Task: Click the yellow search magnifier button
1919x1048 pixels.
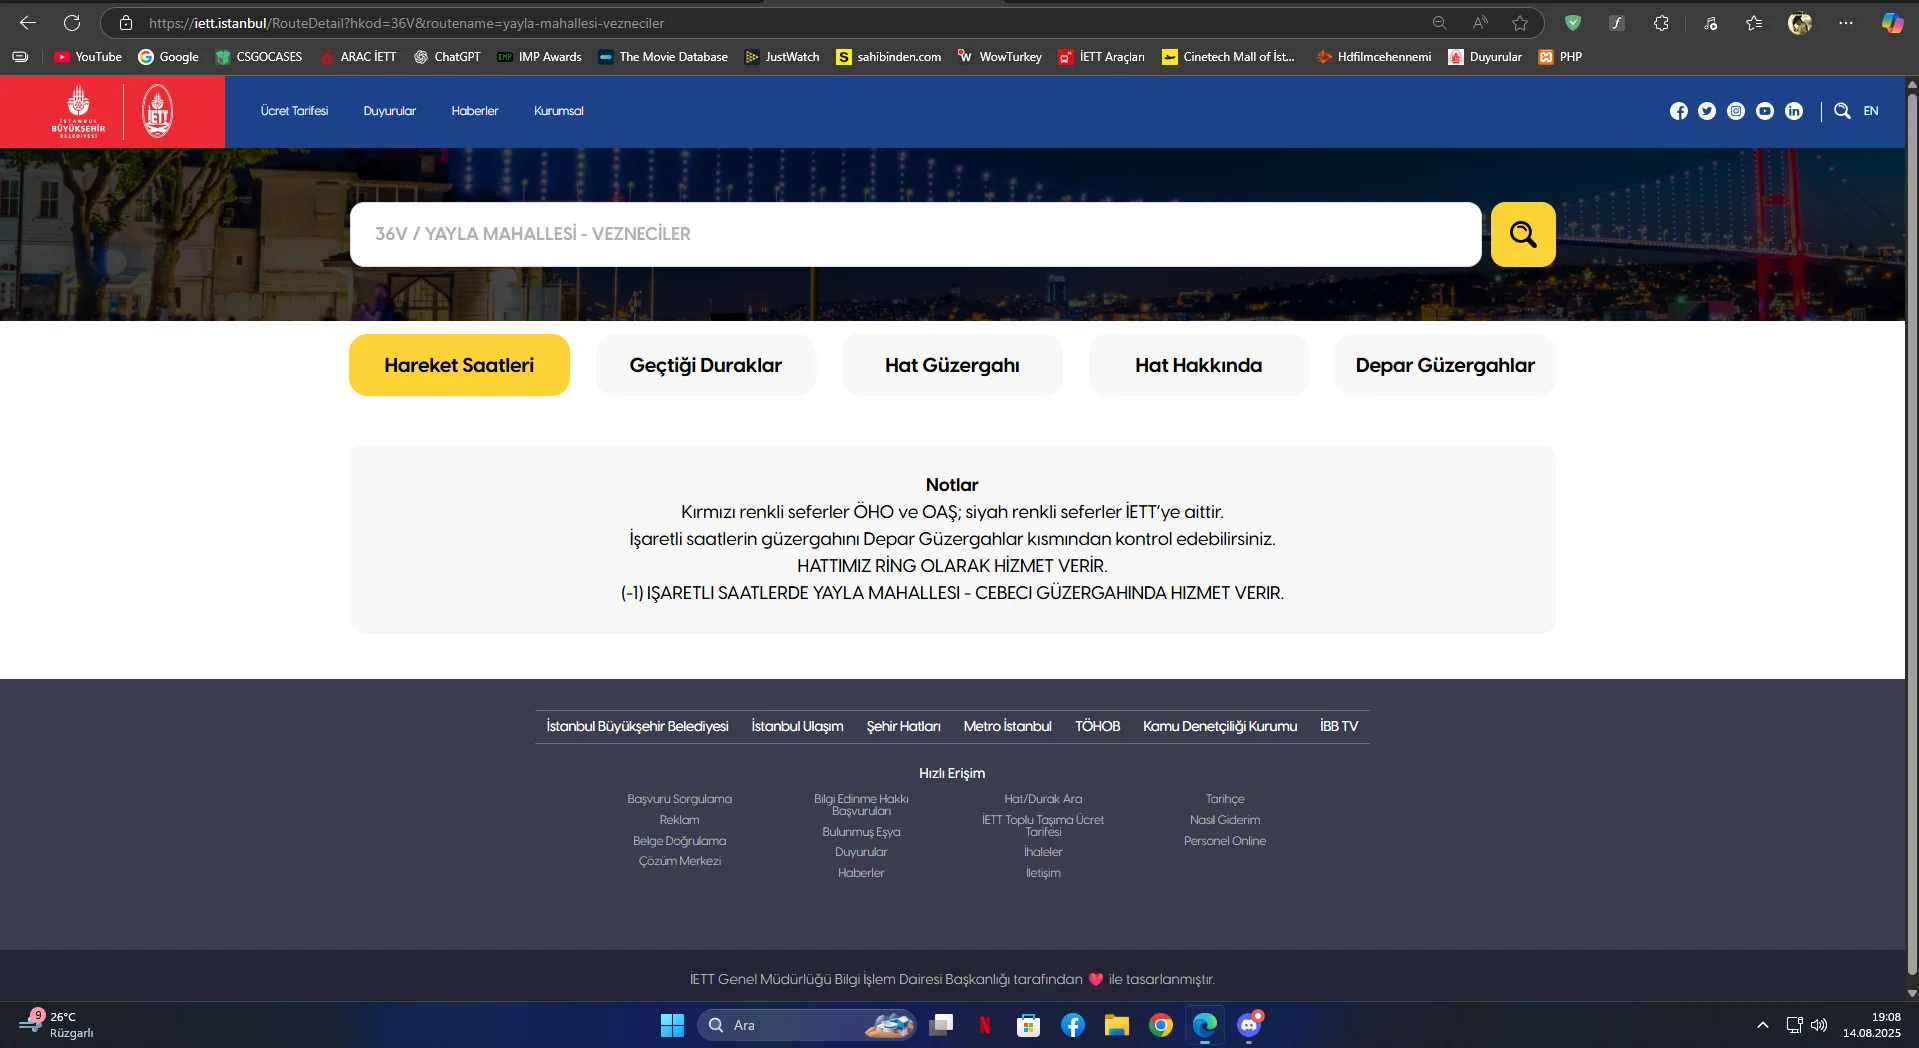Action: [1522, 234]
